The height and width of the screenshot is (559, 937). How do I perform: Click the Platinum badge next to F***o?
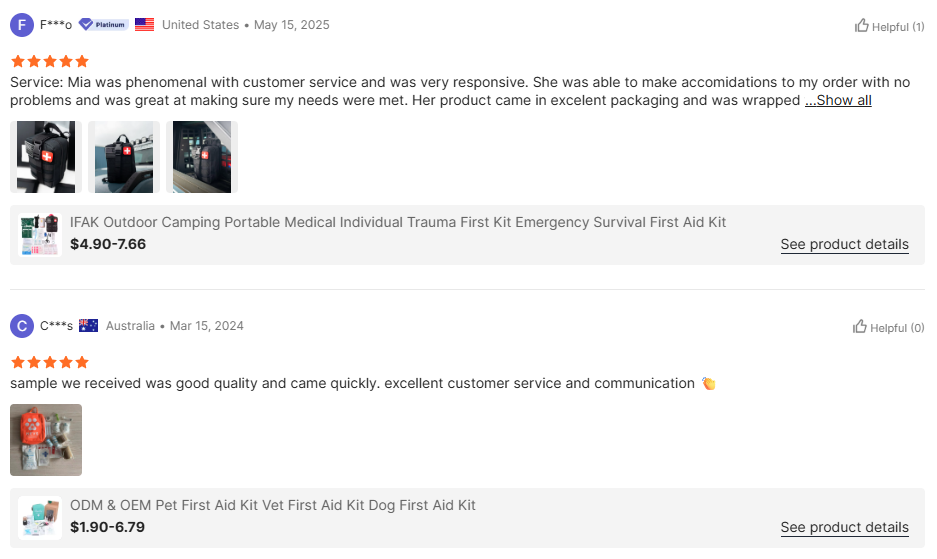103,25
